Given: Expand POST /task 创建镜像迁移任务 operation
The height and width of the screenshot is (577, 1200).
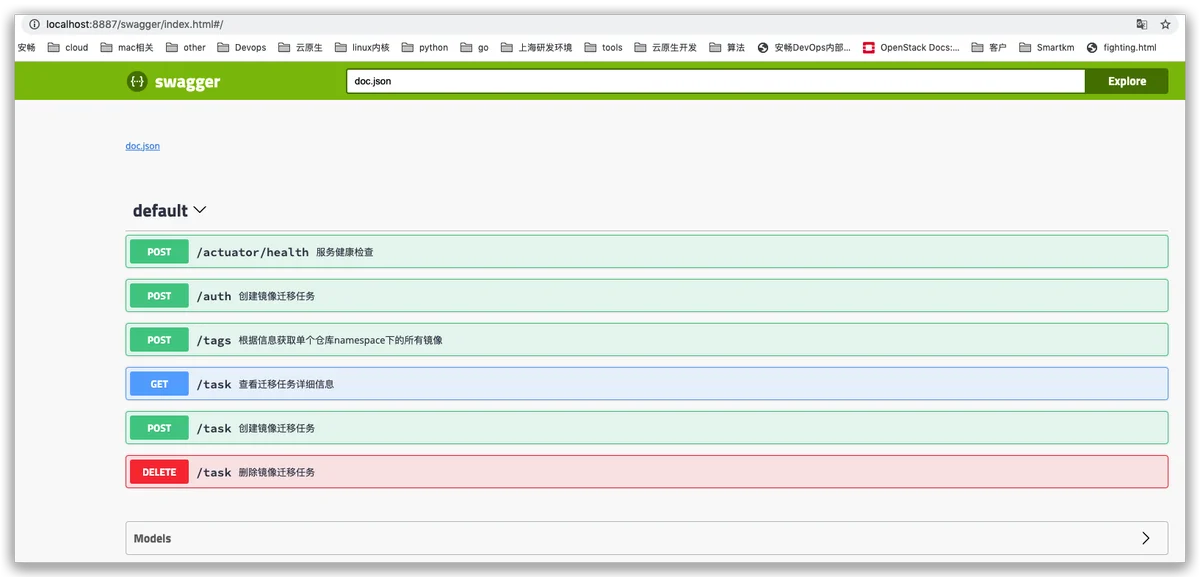Looking at the screenshot, I should [647, 428].
